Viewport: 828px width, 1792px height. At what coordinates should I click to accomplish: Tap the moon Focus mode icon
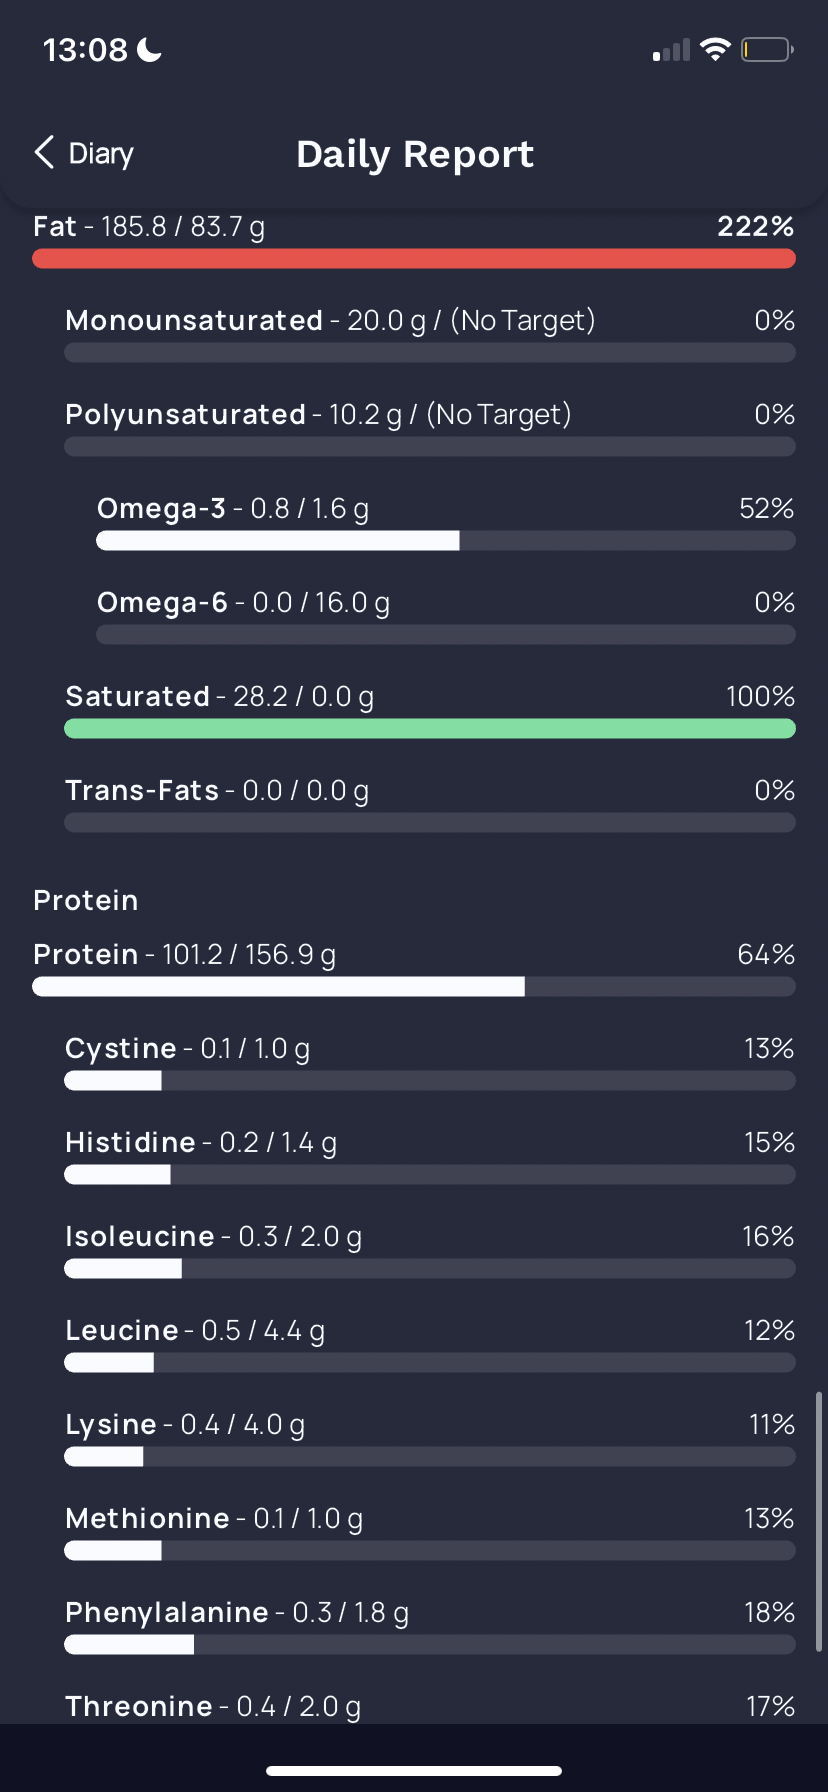click(x=149, y=49)
